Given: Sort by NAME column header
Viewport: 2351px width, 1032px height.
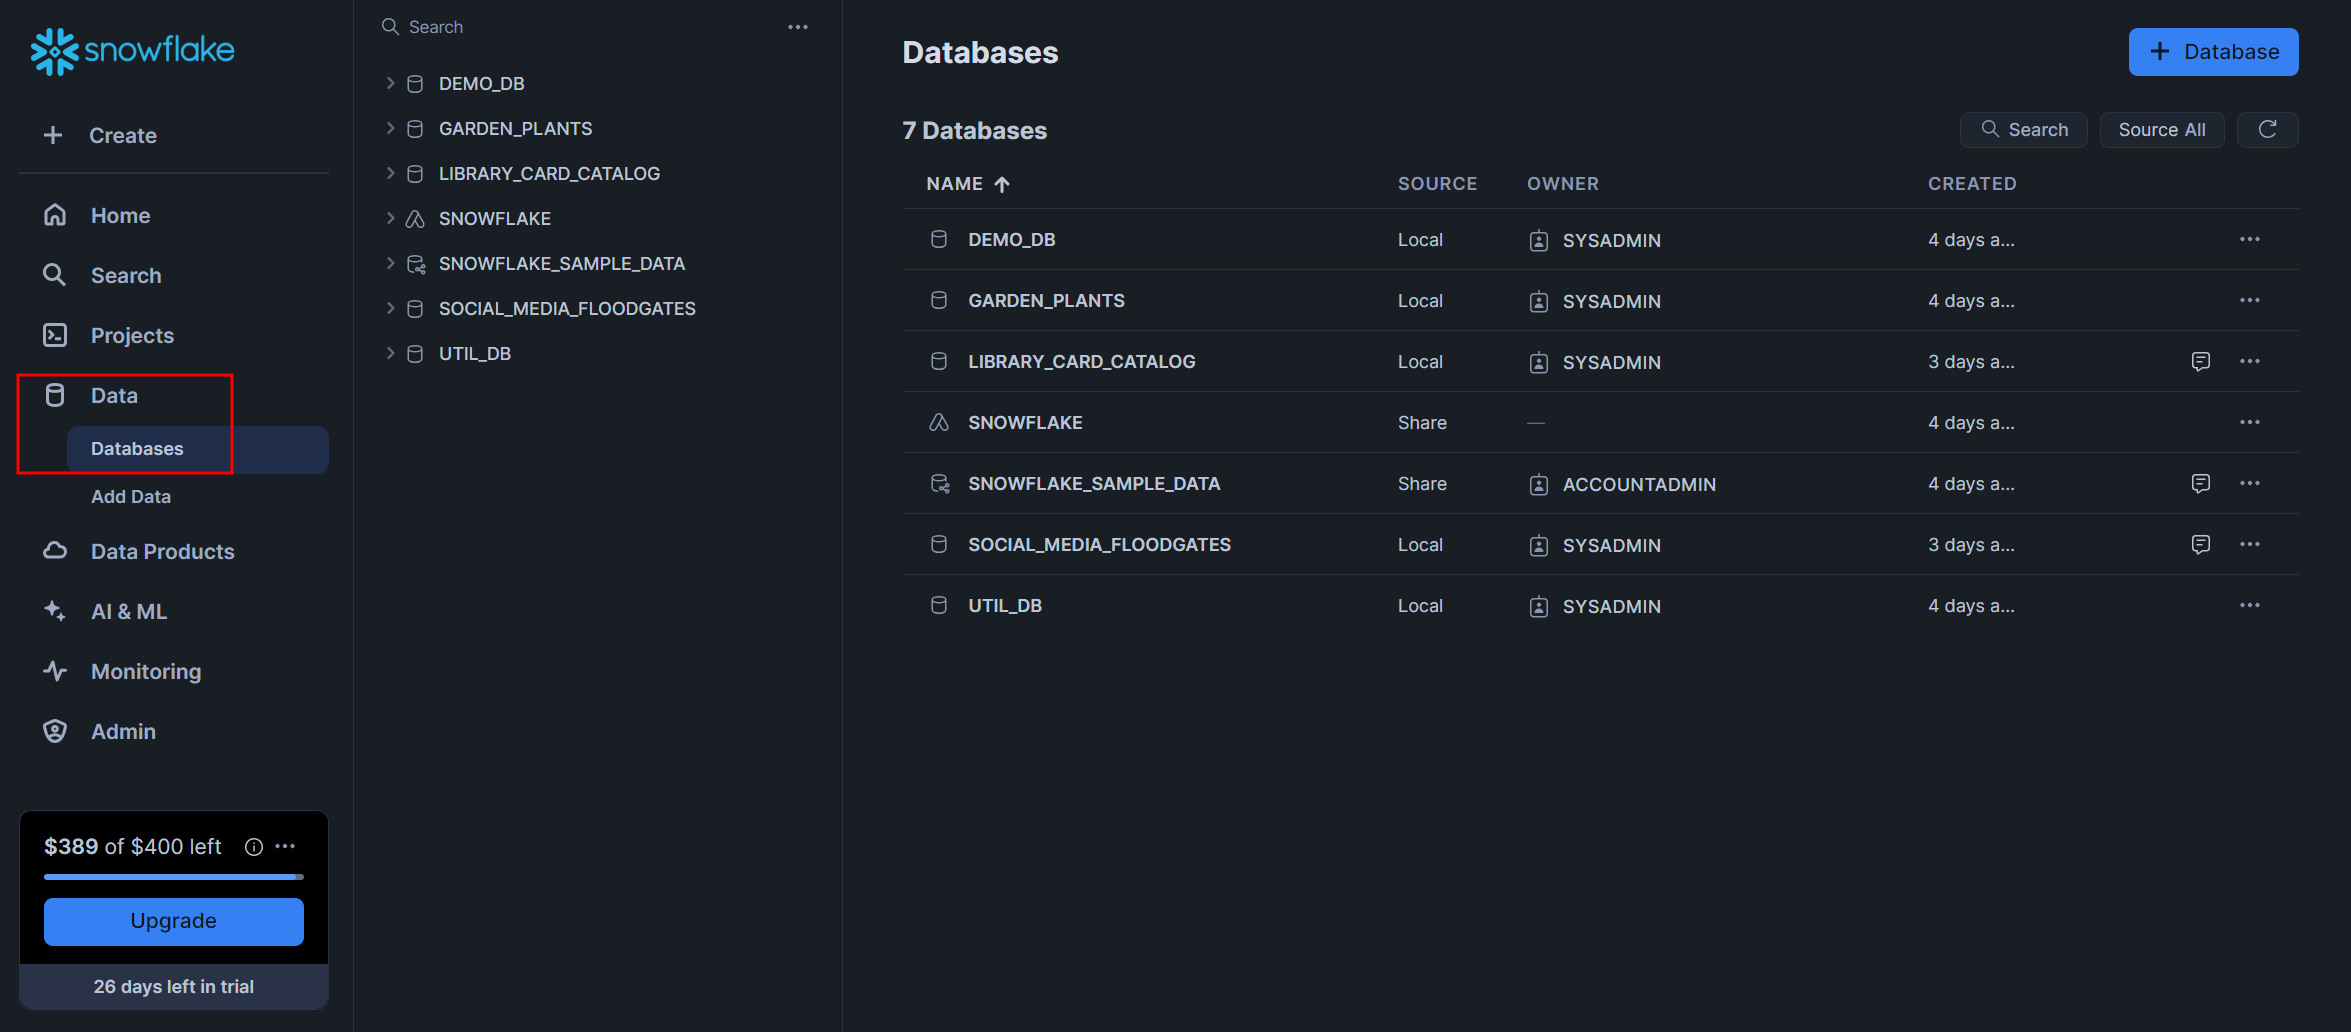Looking at the screenshot, I should click(x=968, y=184).
